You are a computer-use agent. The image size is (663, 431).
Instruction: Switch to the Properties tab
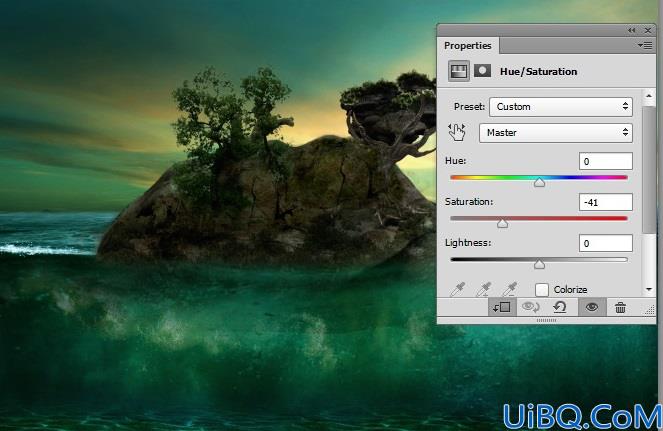[468, 46]
